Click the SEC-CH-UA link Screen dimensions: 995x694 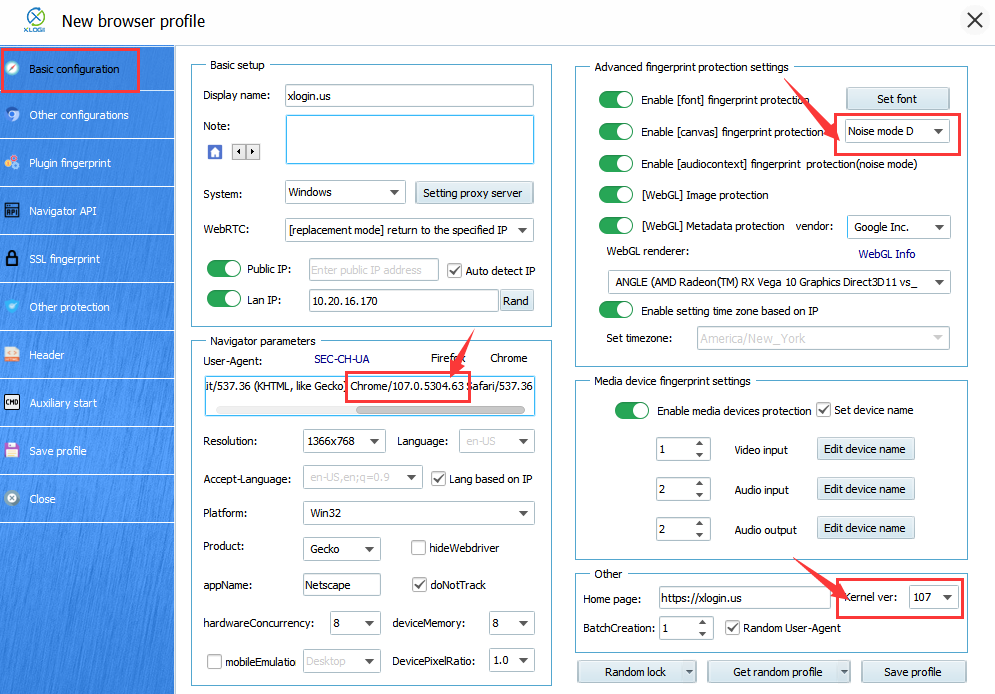click(341, 359)
